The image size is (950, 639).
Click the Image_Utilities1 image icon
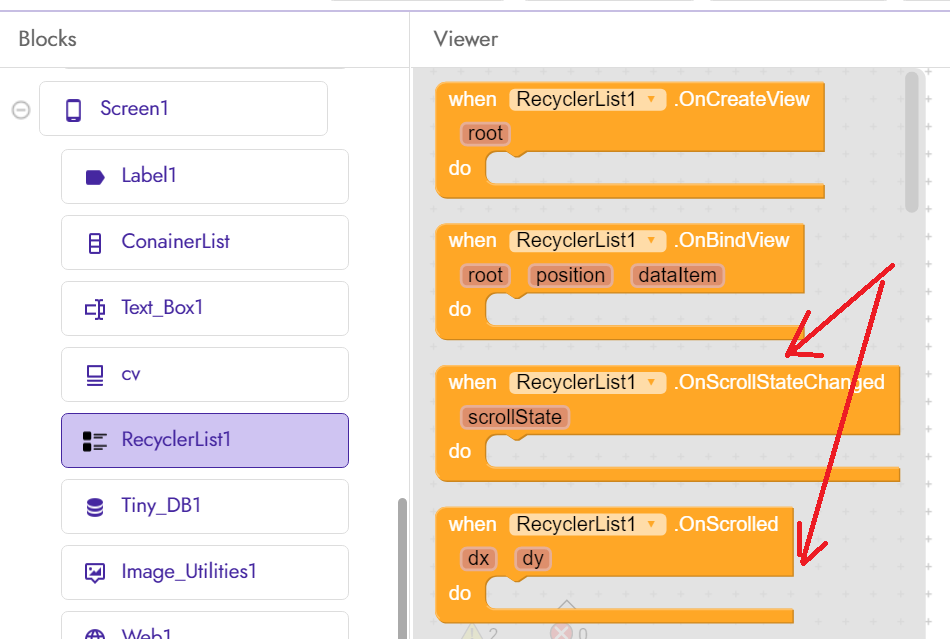click(93, 572)
